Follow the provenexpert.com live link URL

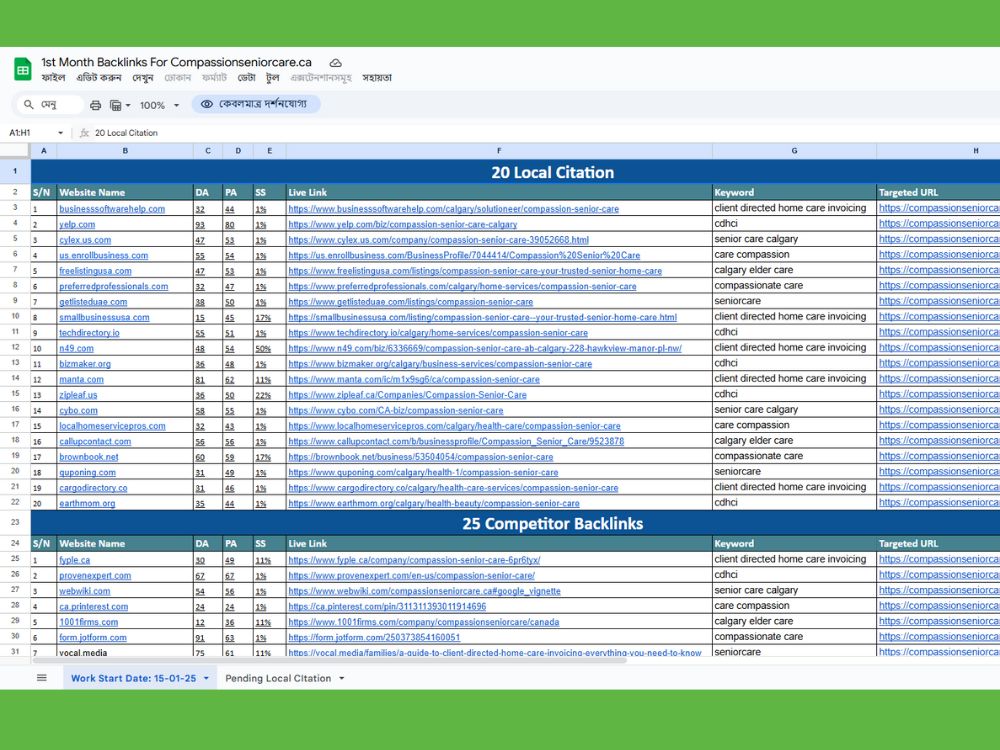[x=411, y=575]
